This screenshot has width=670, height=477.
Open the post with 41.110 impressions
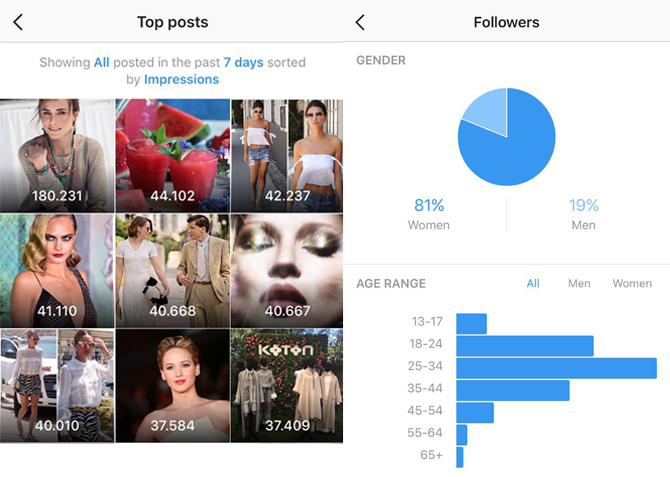[57, 271]
